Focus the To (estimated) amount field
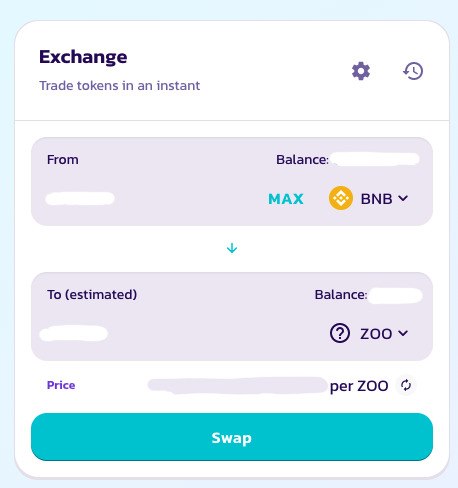Image resolution: width=458 pixels, height=488 pixels. (74, 333)
